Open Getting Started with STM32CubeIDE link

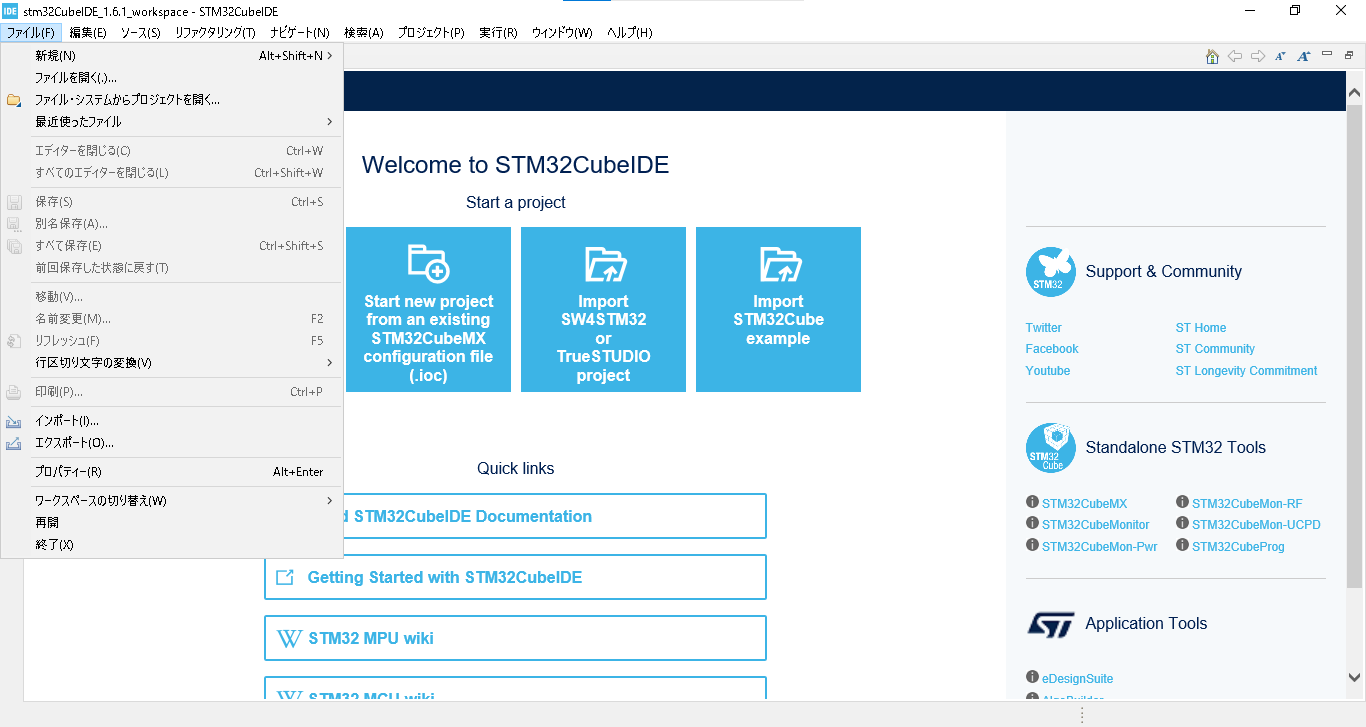515,577
